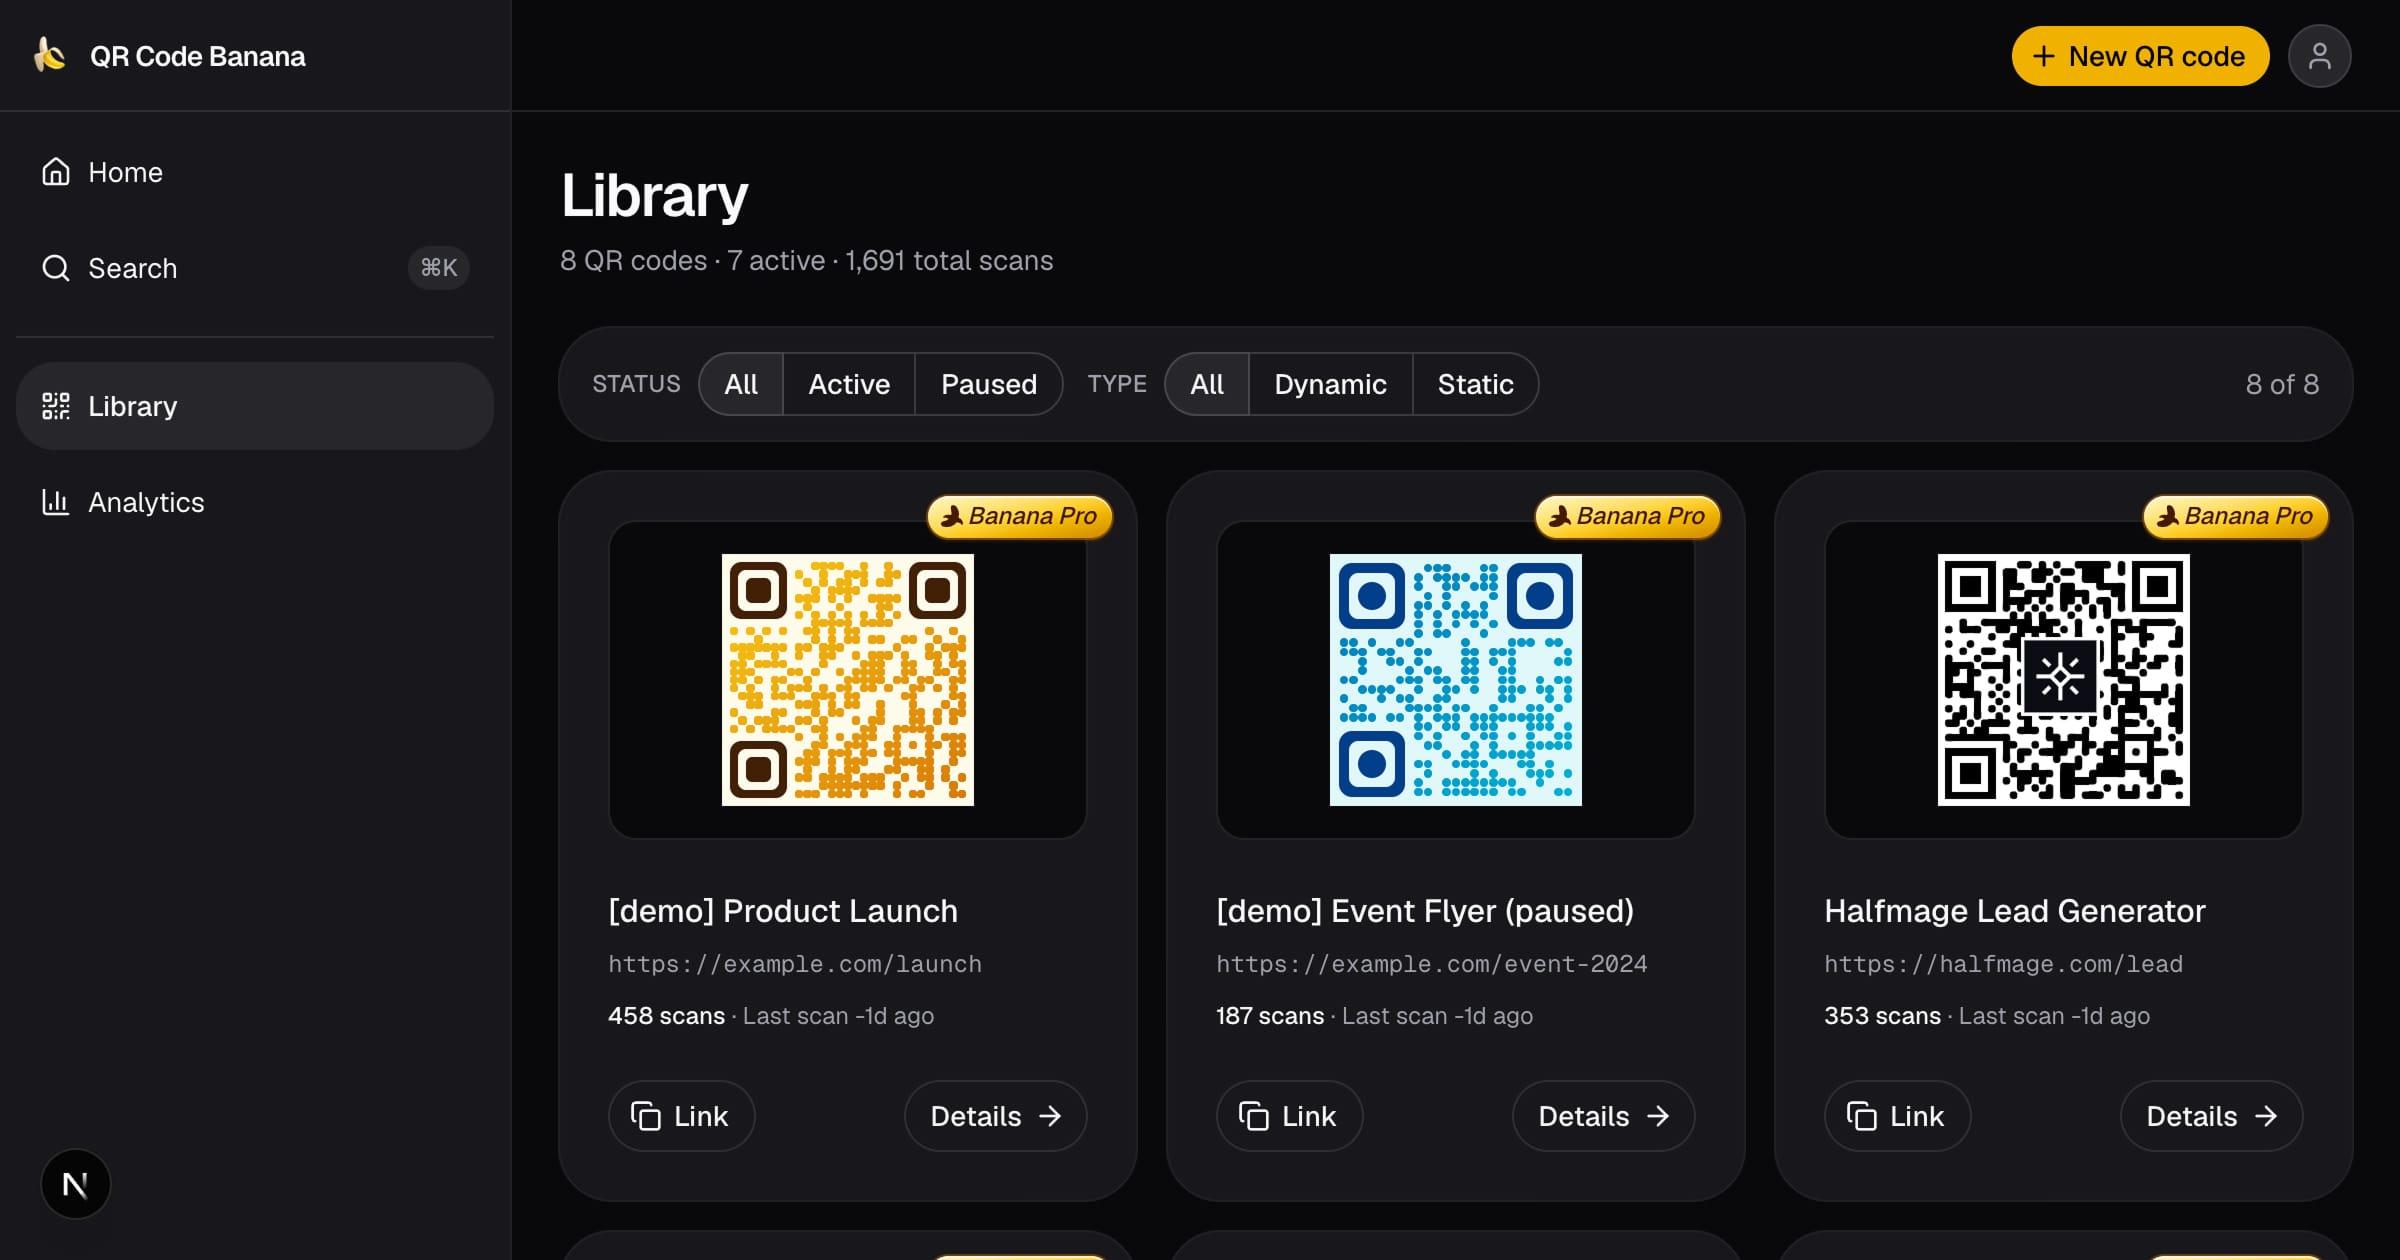2400x1260 pixels.
Task: Open the user account avatar icon
Action: click(x=2319, y=56)
